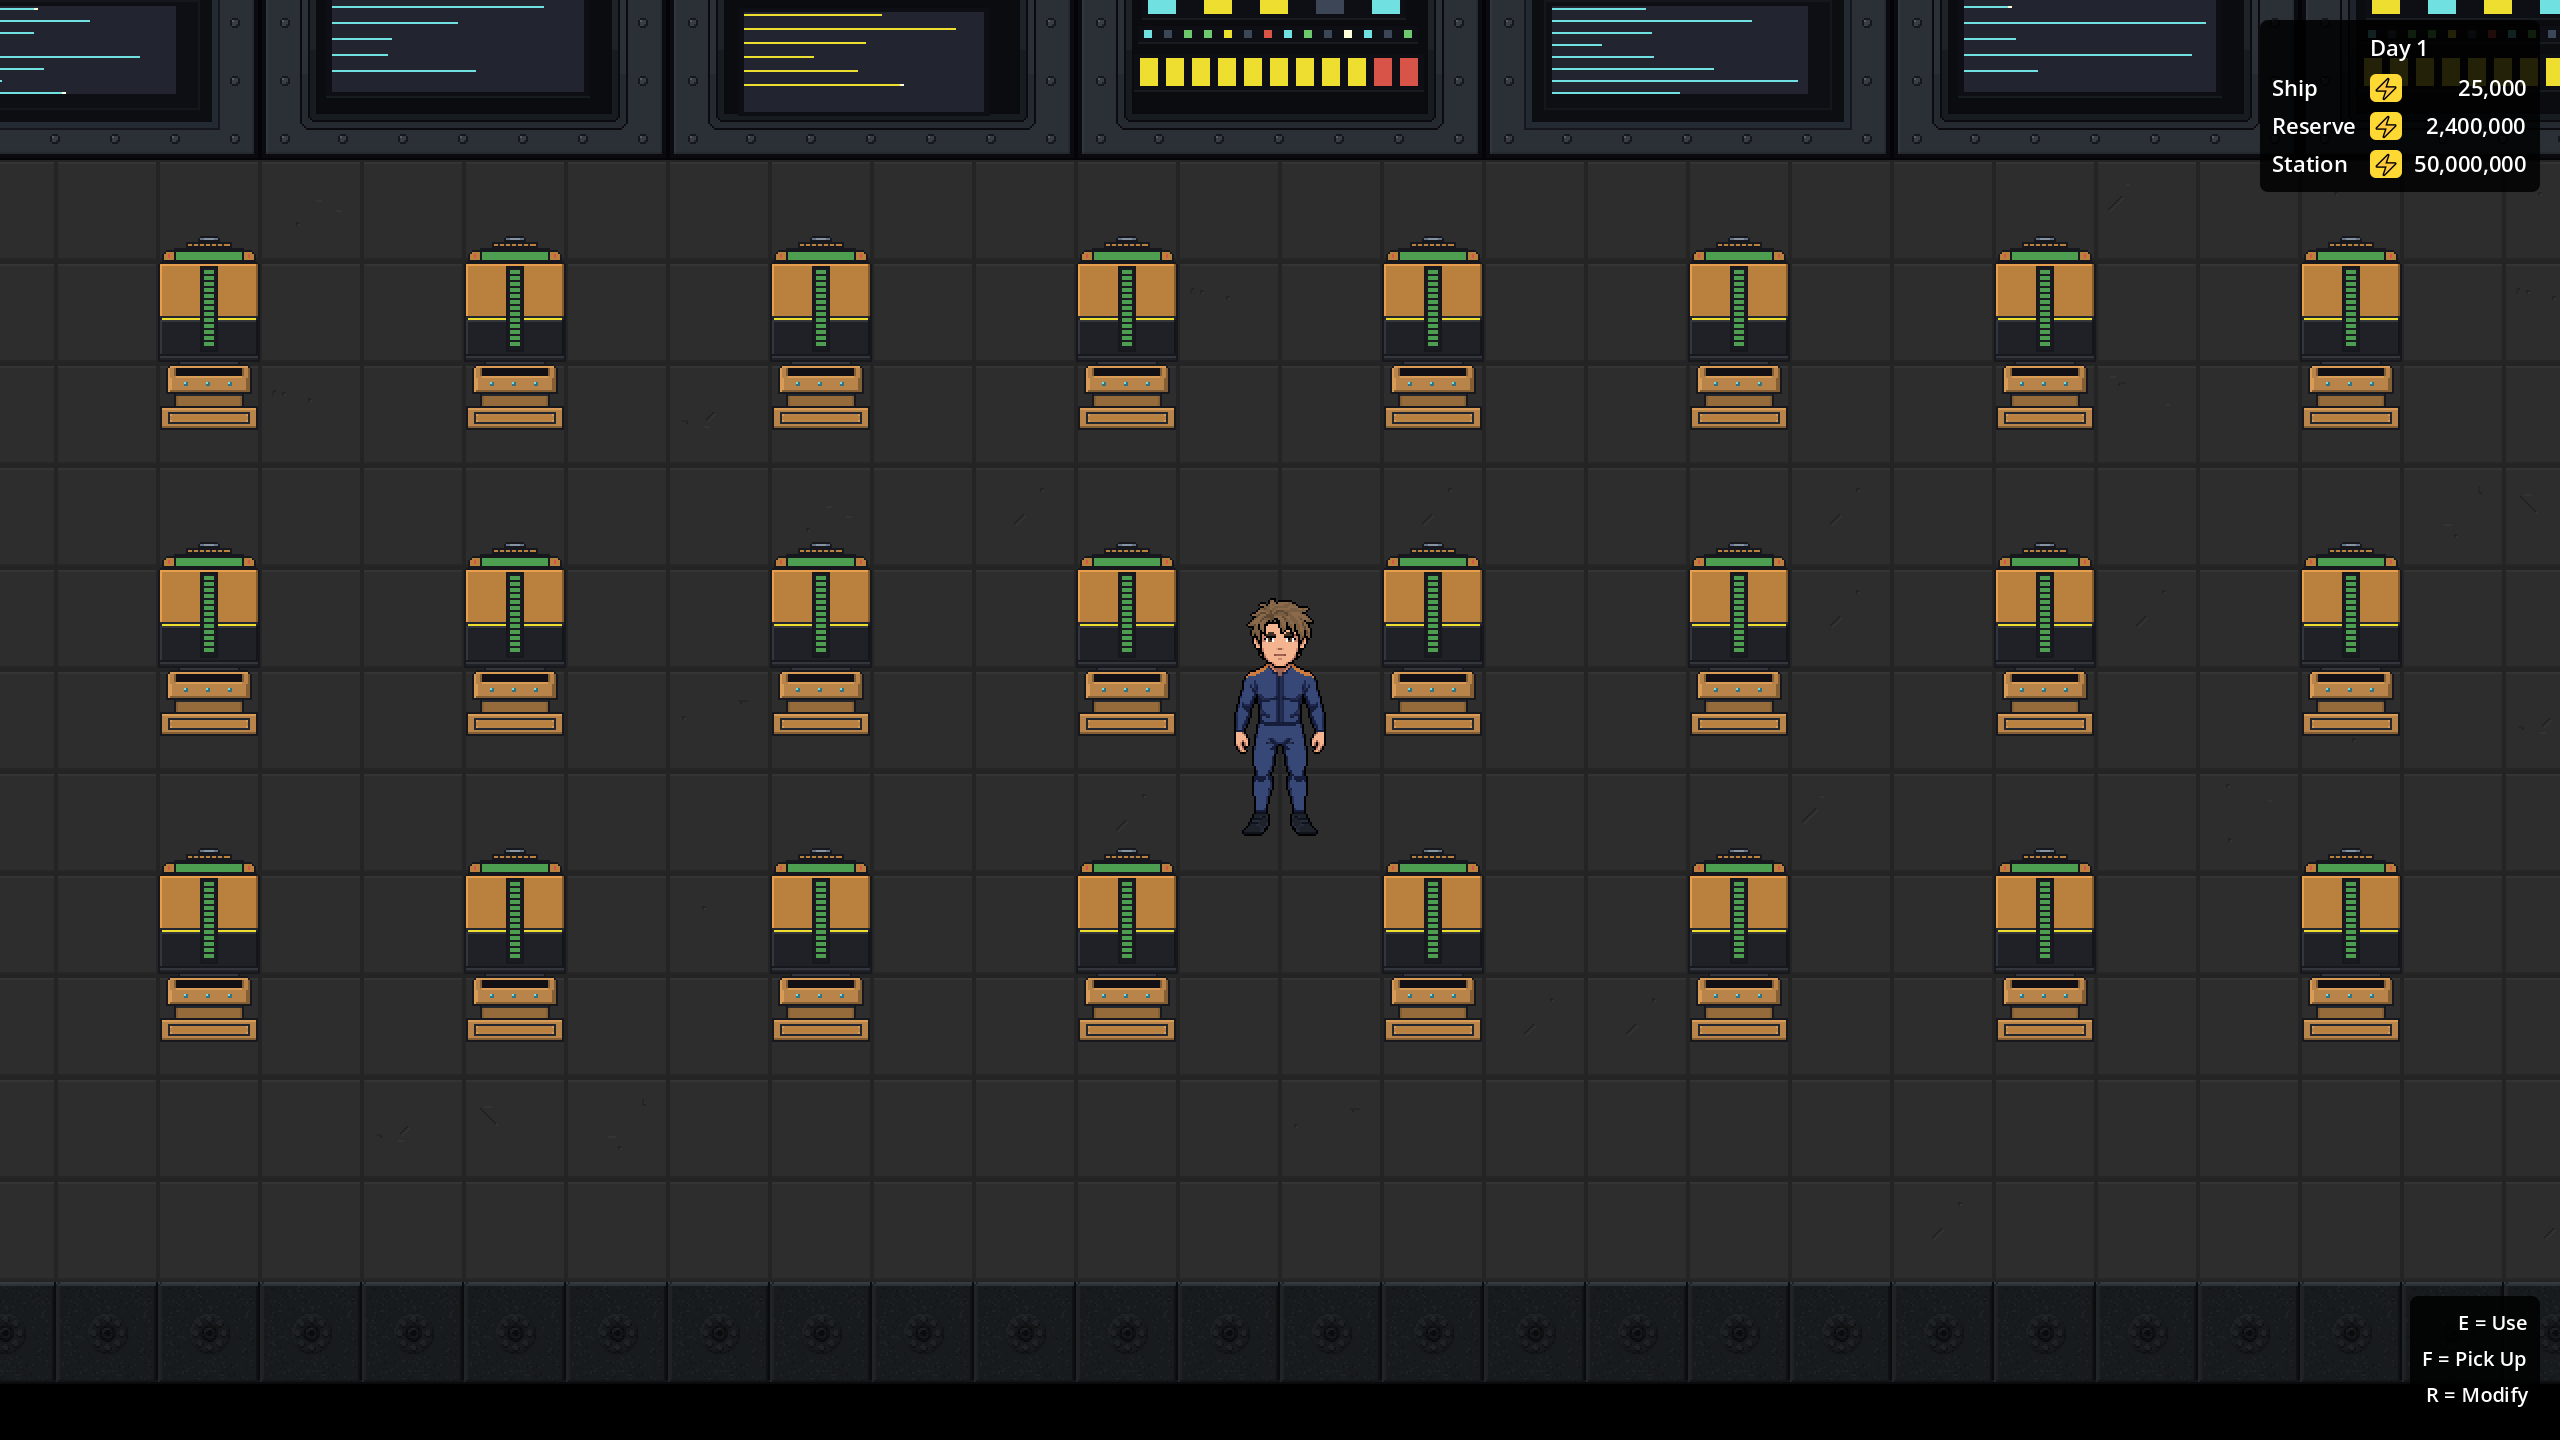Click the Reserve energy lightning icon
The height and width of the screenshot is (1440, 2560).
2385,126
